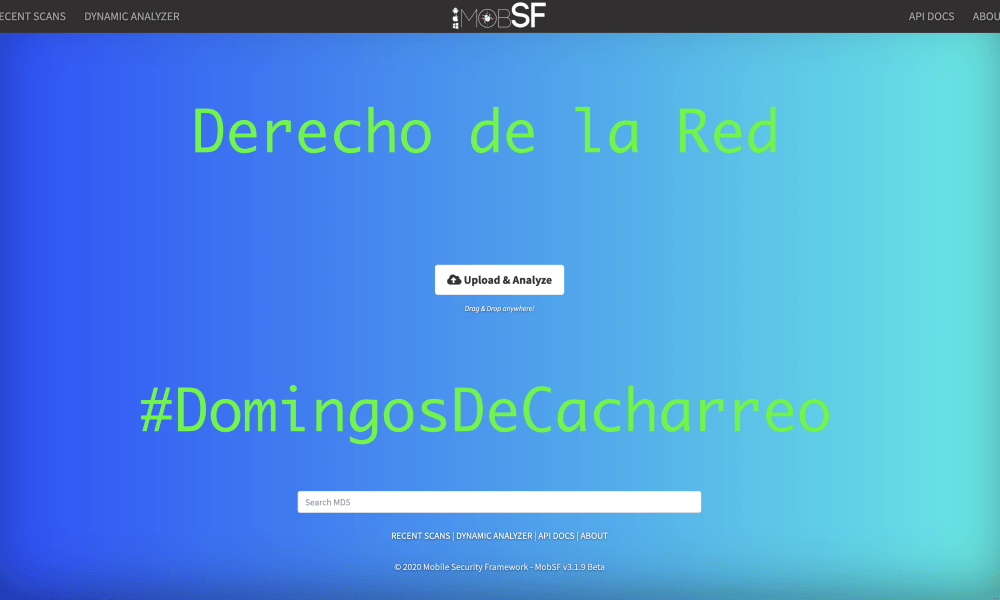This screenshot has width=1000, height=600.
Task: Follow the footer About link
Action: [x=594, y=536]
